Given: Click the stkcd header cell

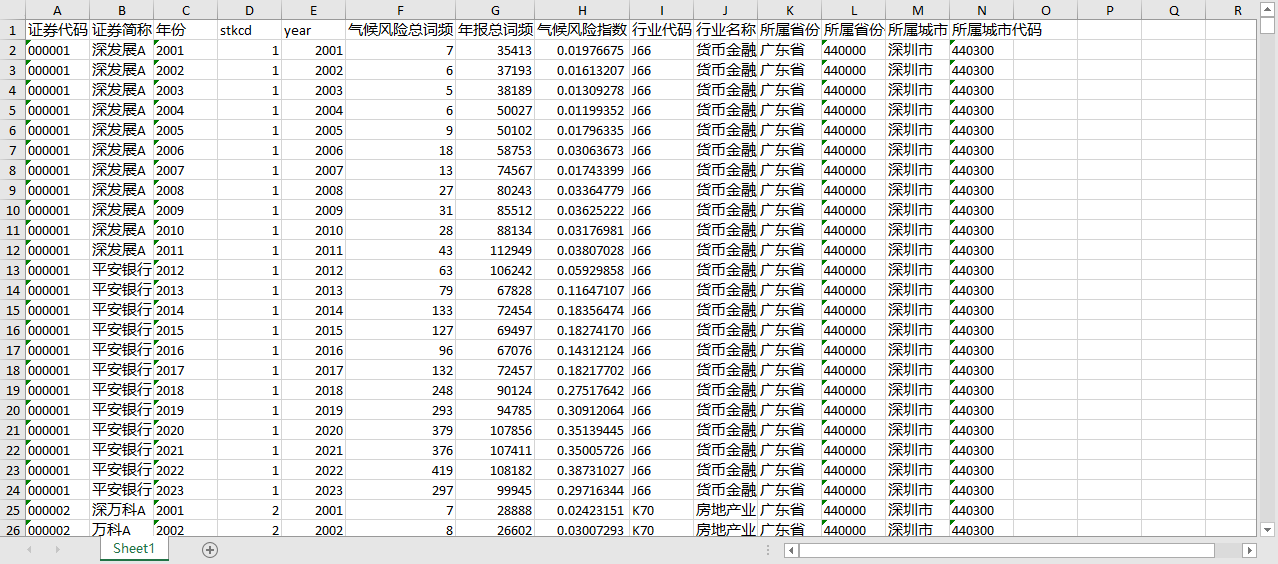Looking at the screenshot, I should tap(249, 30).
